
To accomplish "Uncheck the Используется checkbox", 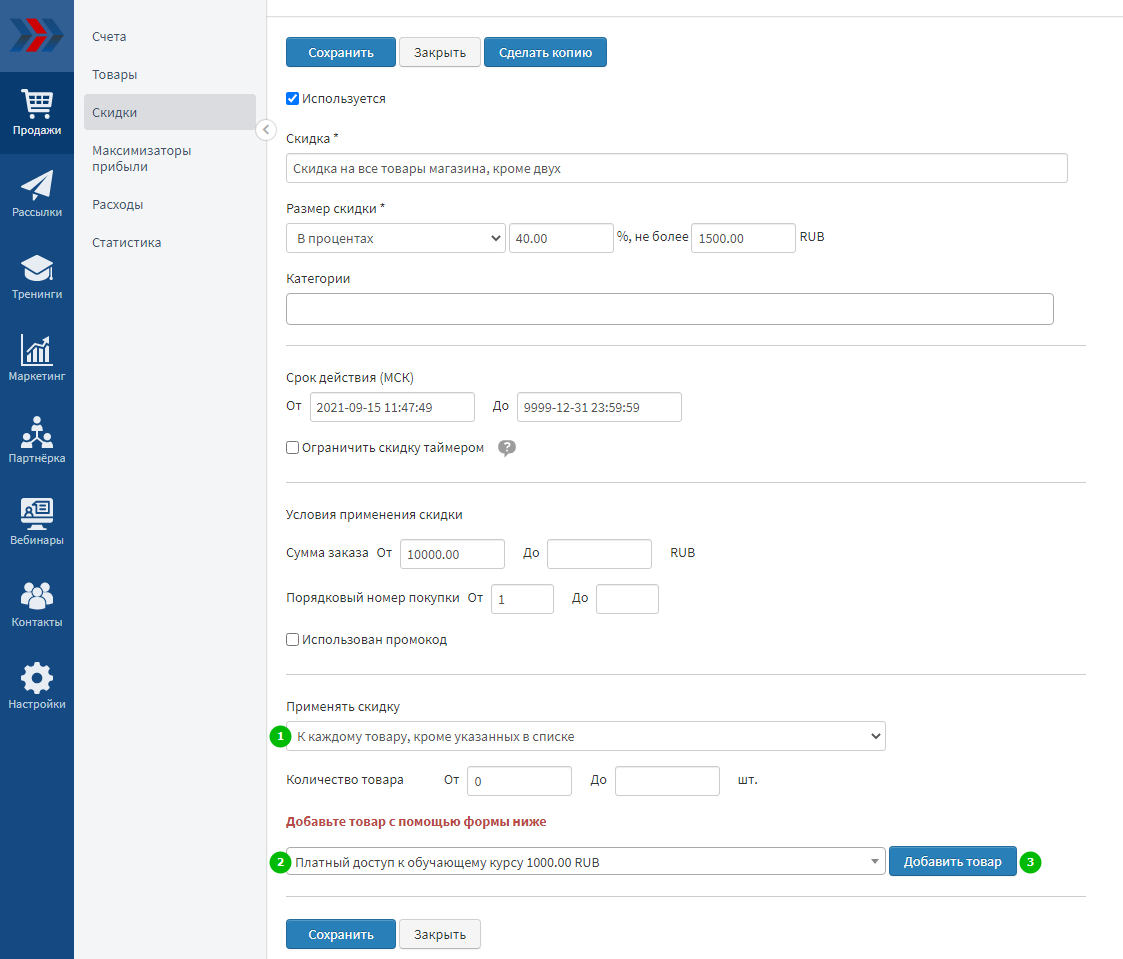I will 293,99.
